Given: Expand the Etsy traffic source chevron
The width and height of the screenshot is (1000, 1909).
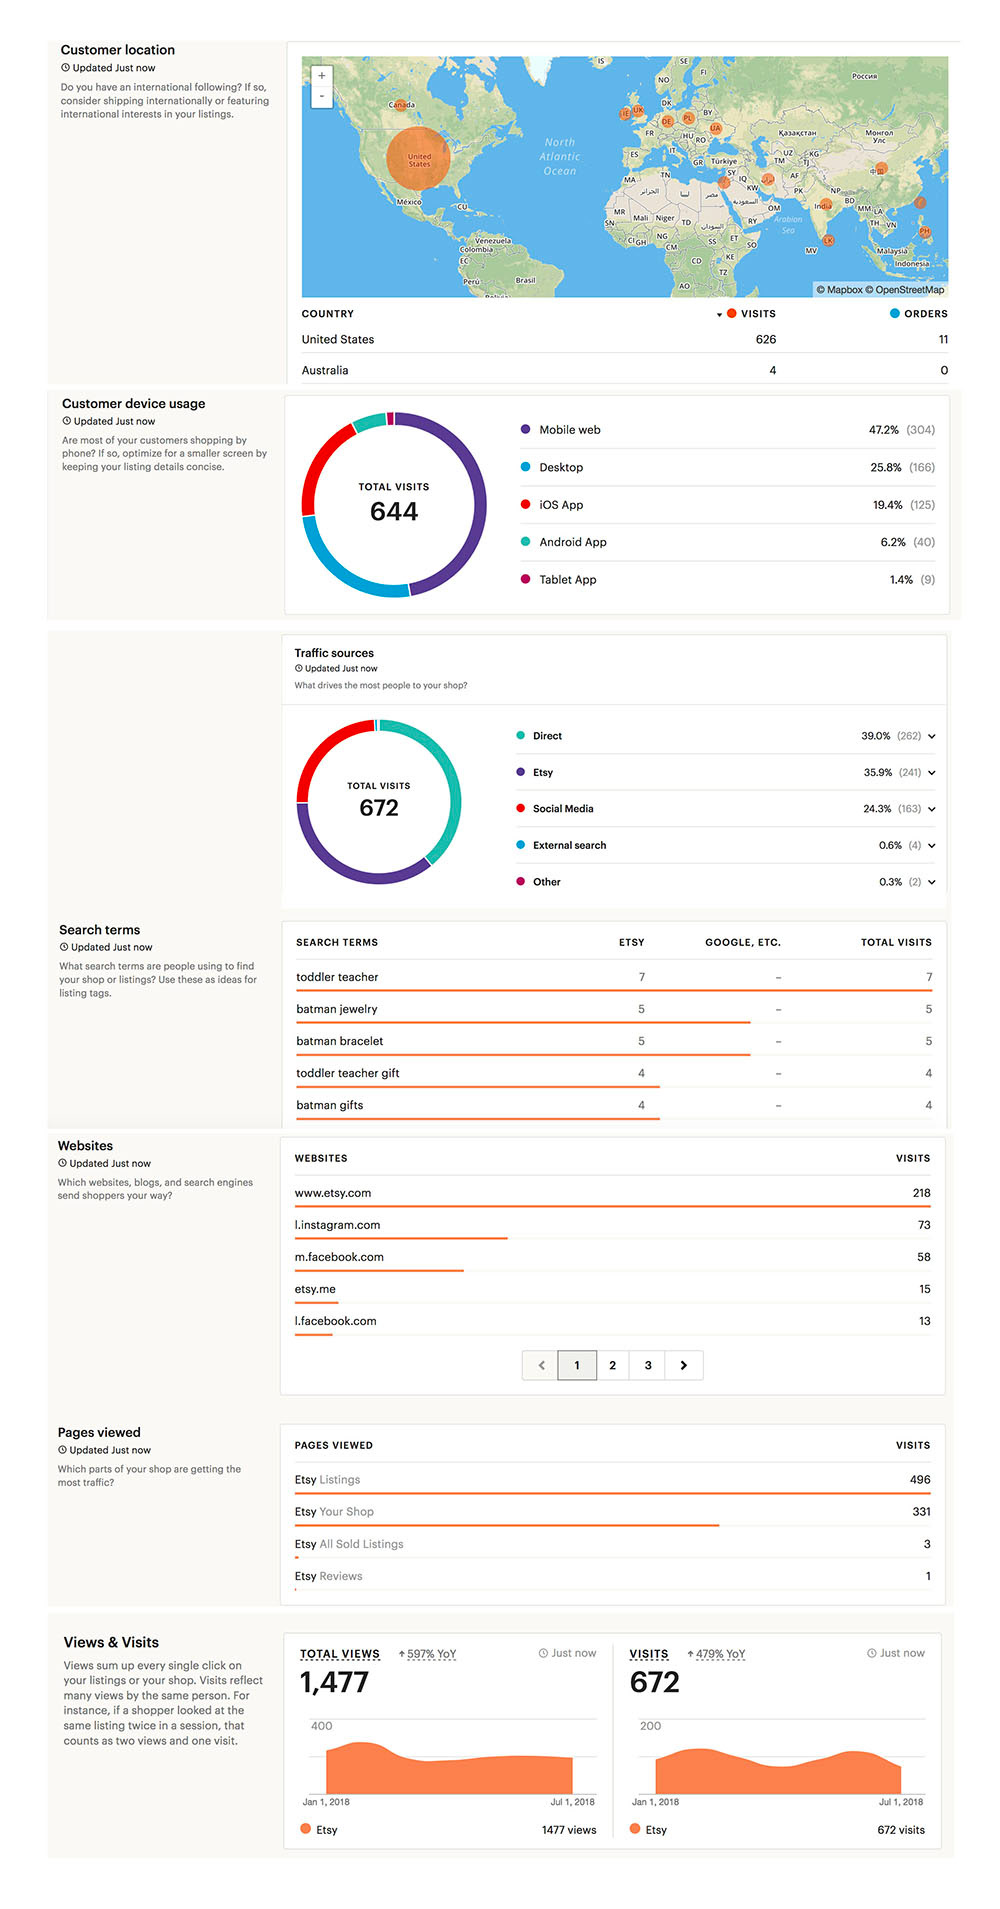Looking at the screenshot, I should tap(931, 773).
